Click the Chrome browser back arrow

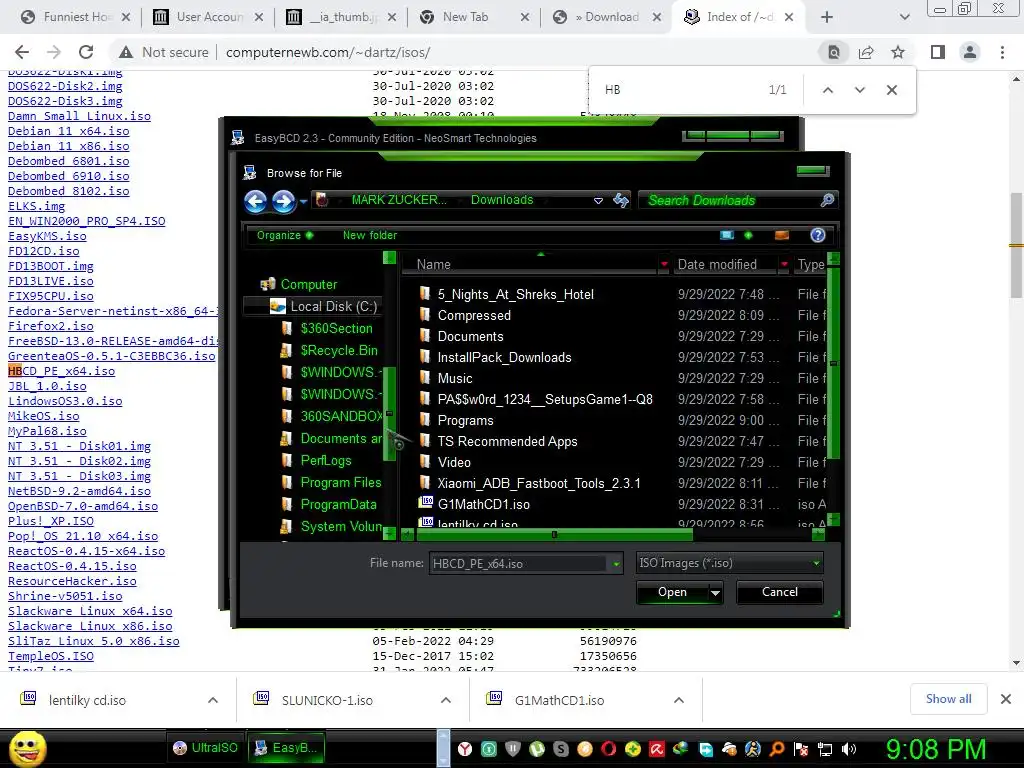point(22,52)
